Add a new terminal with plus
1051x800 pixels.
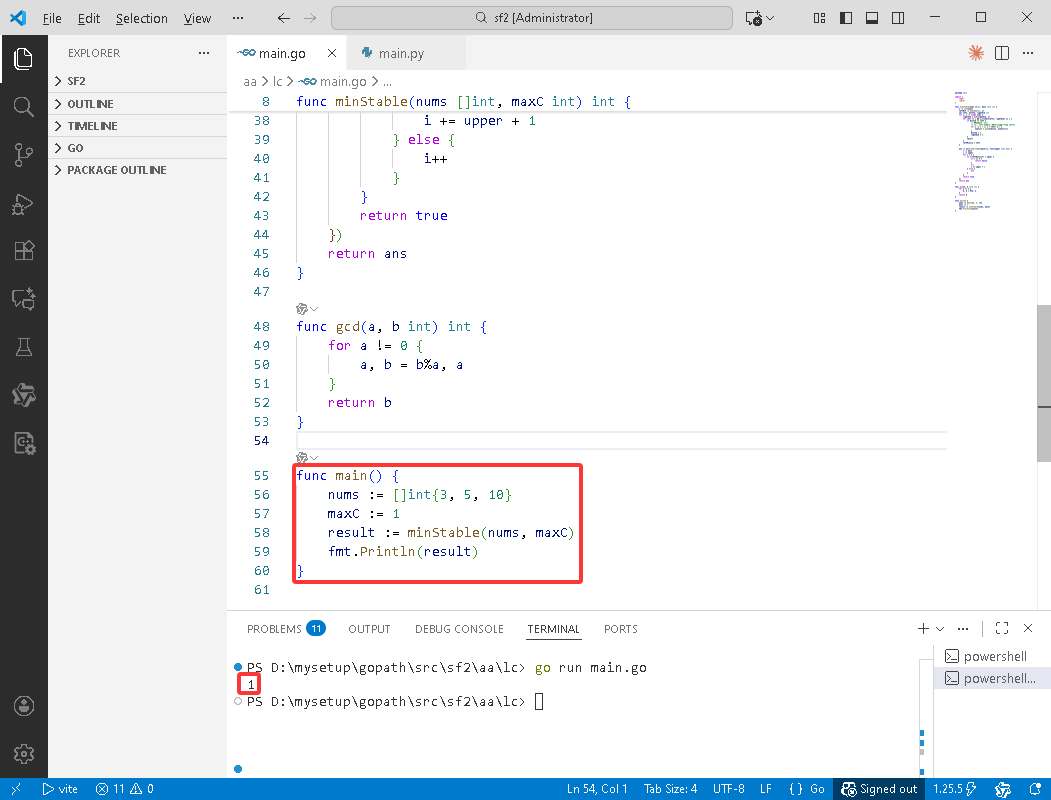pyautogui.click(x=923, y=628)
